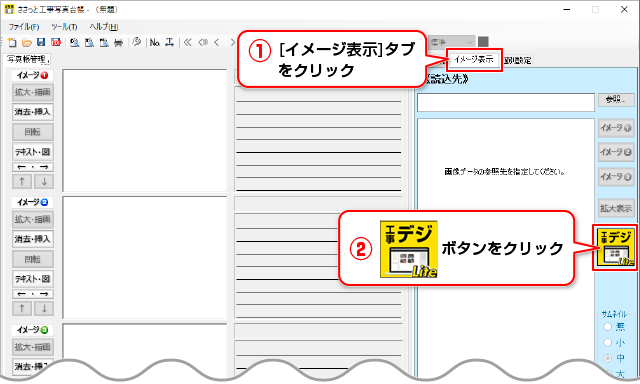Screen dimensions: 640x384
Task: Create a new photo album file
Action: click(x=12, y=42)
